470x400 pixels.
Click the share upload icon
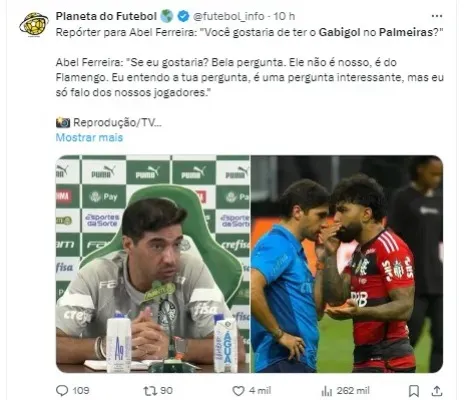click(437, 391)
